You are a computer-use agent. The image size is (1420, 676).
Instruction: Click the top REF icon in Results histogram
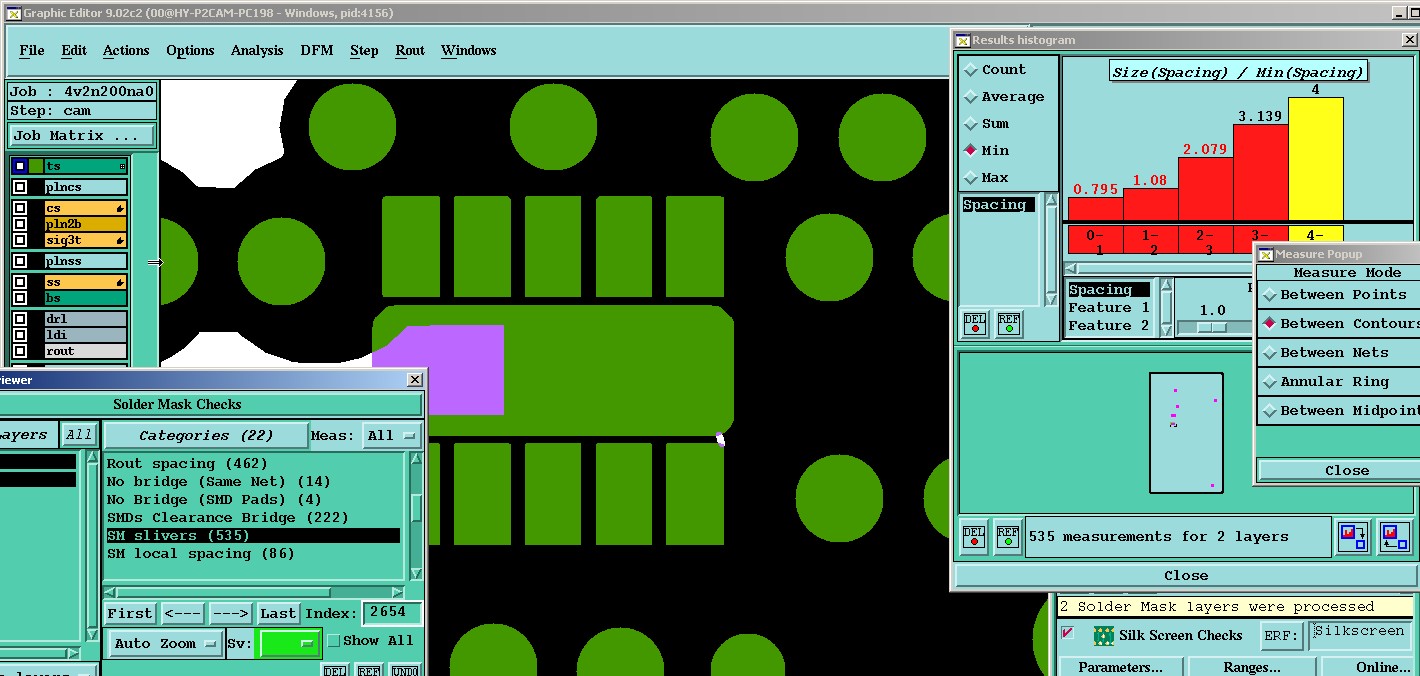tap(1009, 324)
